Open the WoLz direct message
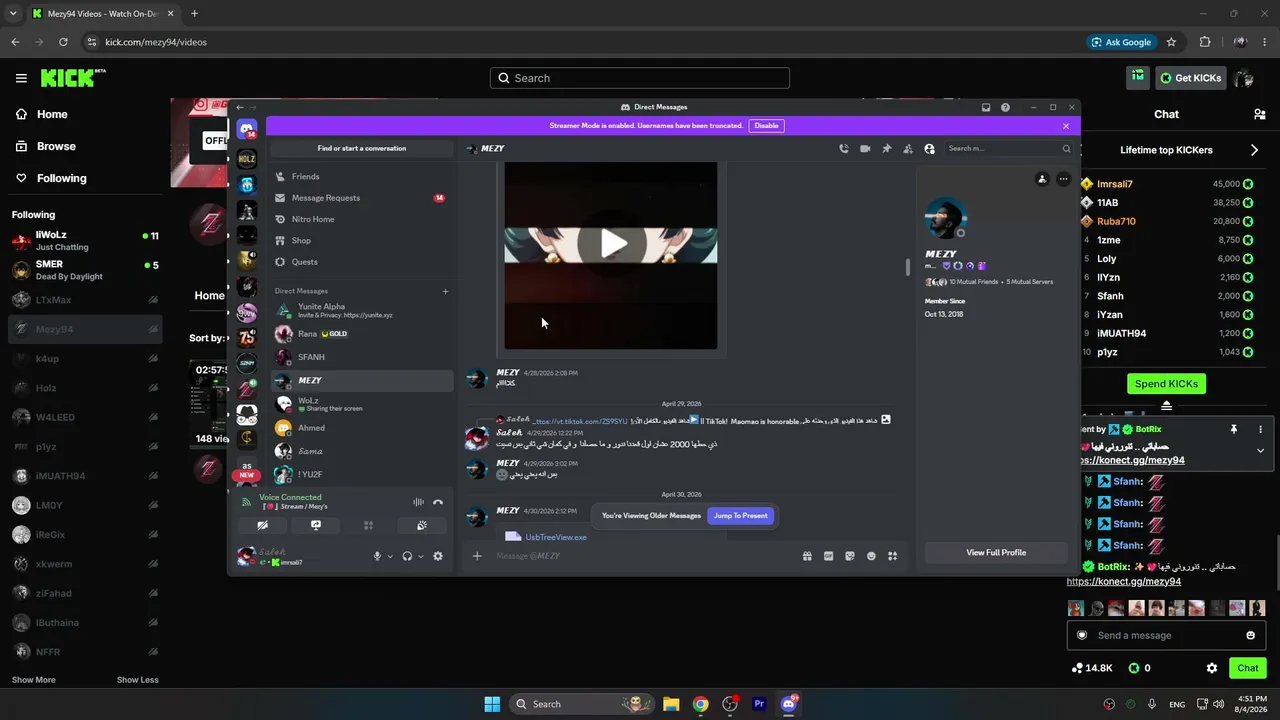Image resolution: width=1280 pixels, height=720 pixels. point(360,404)
